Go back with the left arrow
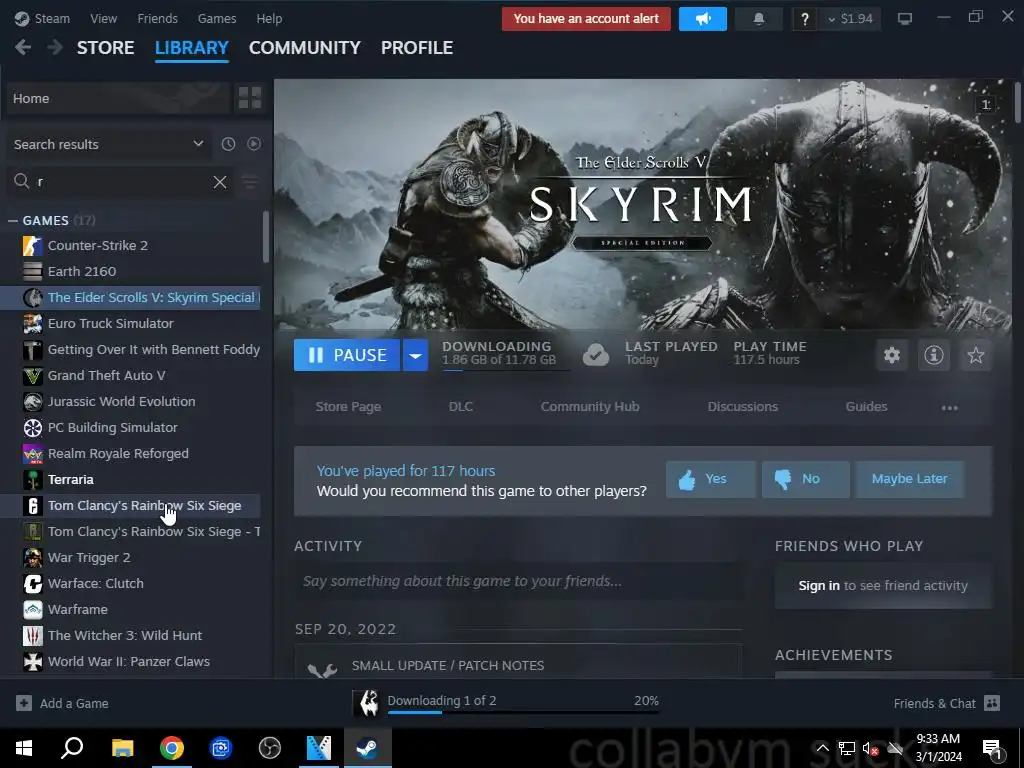The height and width of the screenshot is (768, 1024). 23,48
